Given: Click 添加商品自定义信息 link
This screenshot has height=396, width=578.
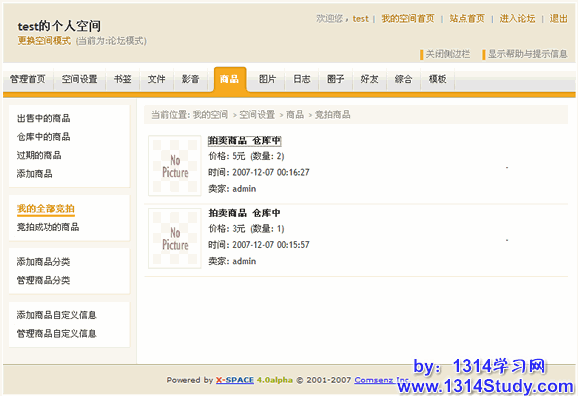Looking at the screenshot, I should tap(57, 315).
